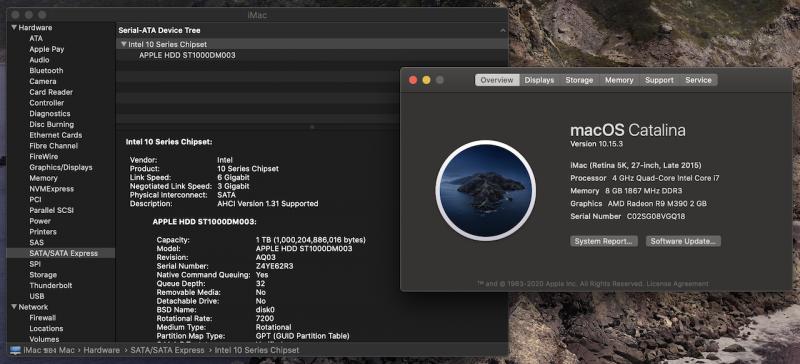This screenshot has width=800, height=364.
Task: Select Audio in the sidebar
Action: (x=39, y=60)
